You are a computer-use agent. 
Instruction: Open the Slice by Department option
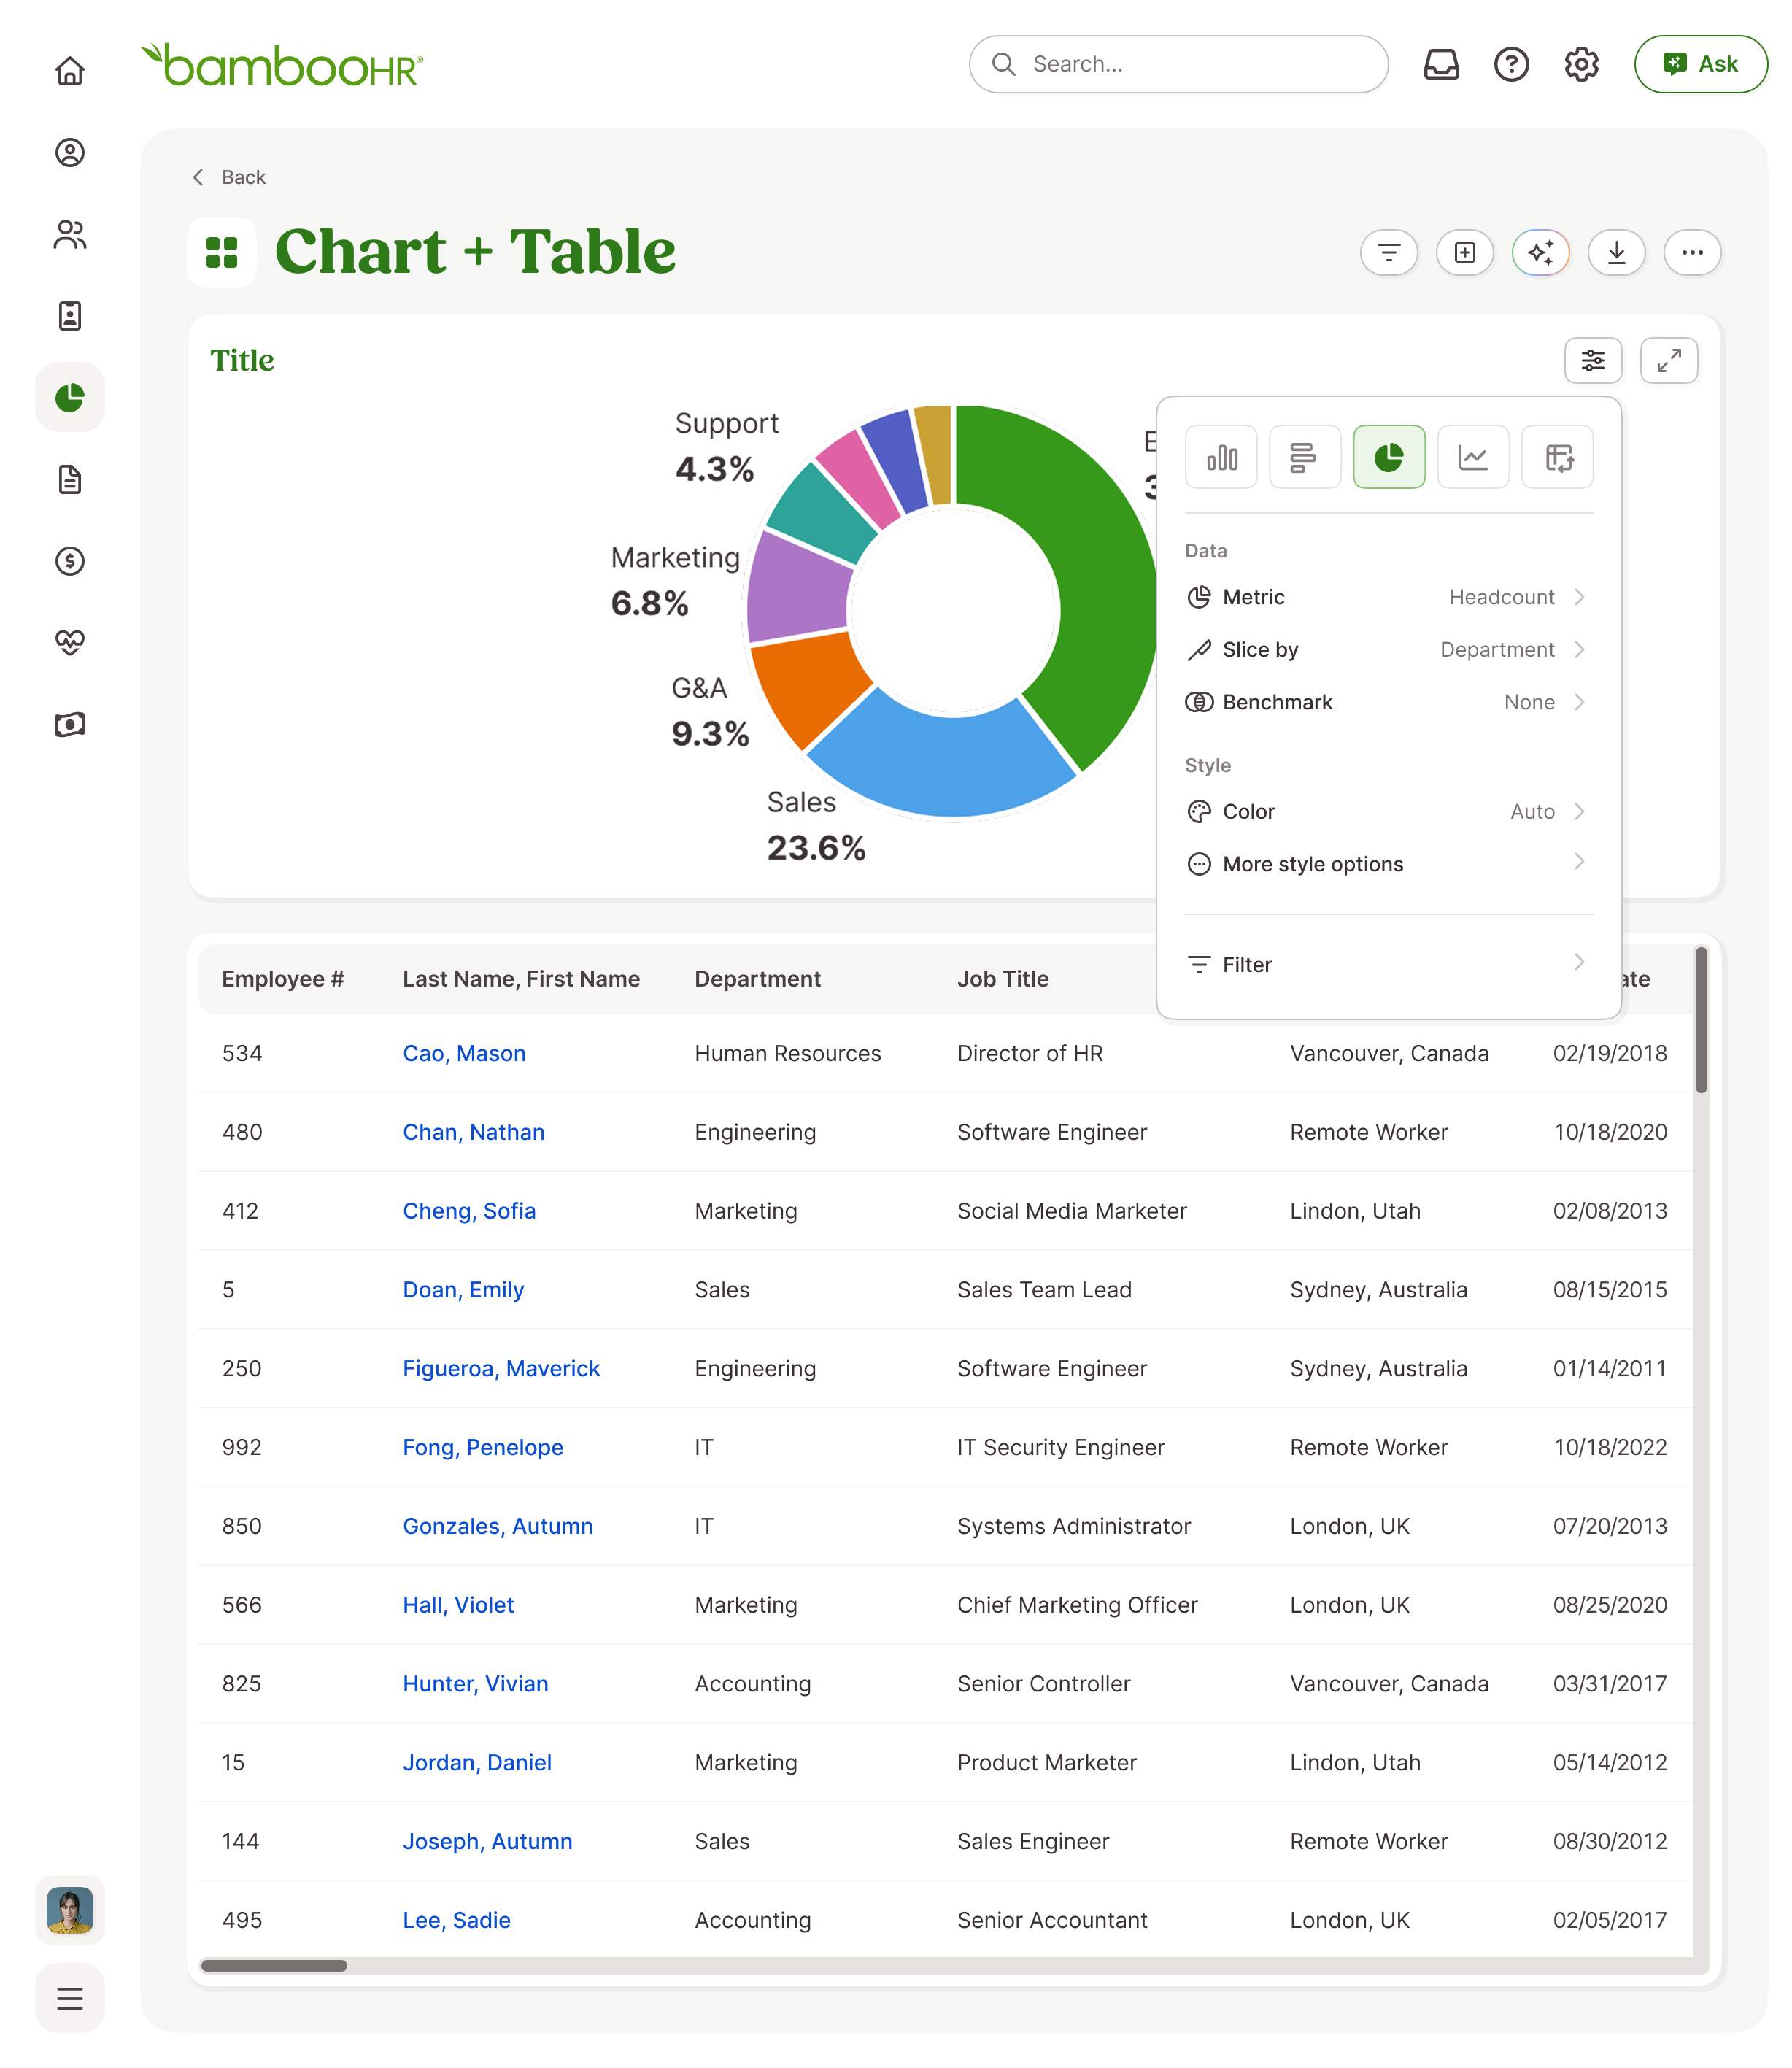1388,650
